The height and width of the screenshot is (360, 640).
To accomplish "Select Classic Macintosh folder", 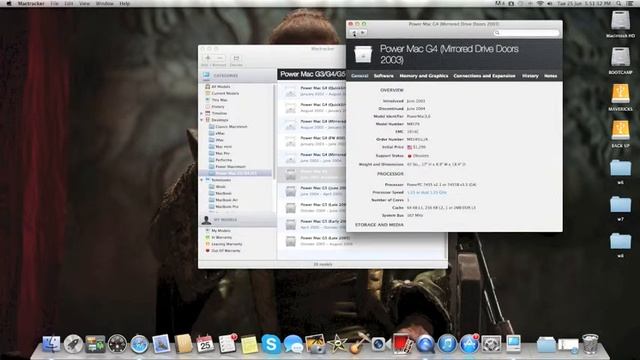I will pyautogui.click(x=231, y=127).
